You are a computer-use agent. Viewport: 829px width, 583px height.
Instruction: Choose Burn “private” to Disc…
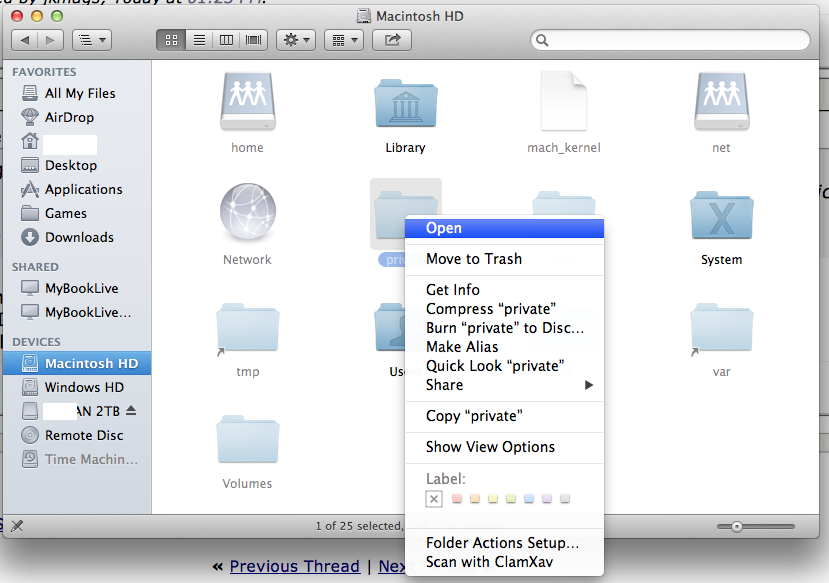[504, 328]
